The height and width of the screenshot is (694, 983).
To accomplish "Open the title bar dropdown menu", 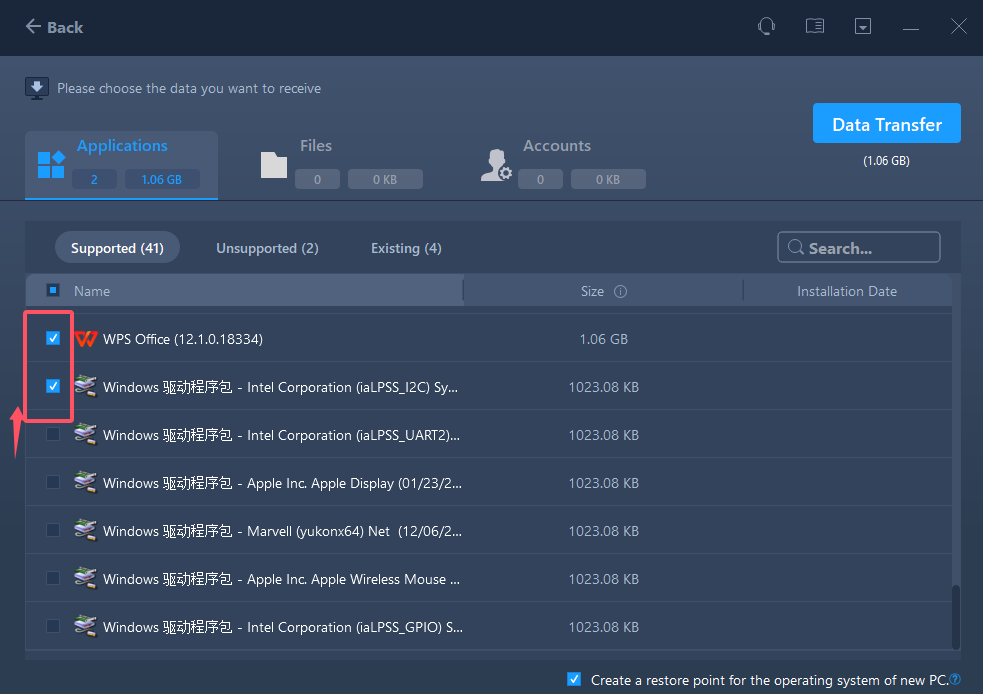I will (x=863, y=27).
